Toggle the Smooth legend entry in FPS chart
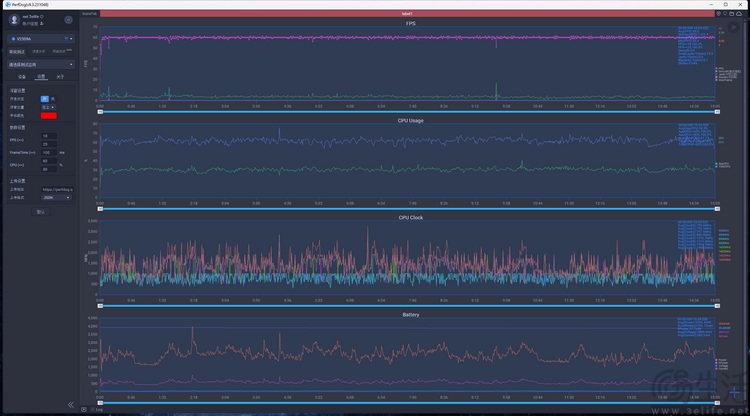750x416 pixels. [x=728, y=71]
